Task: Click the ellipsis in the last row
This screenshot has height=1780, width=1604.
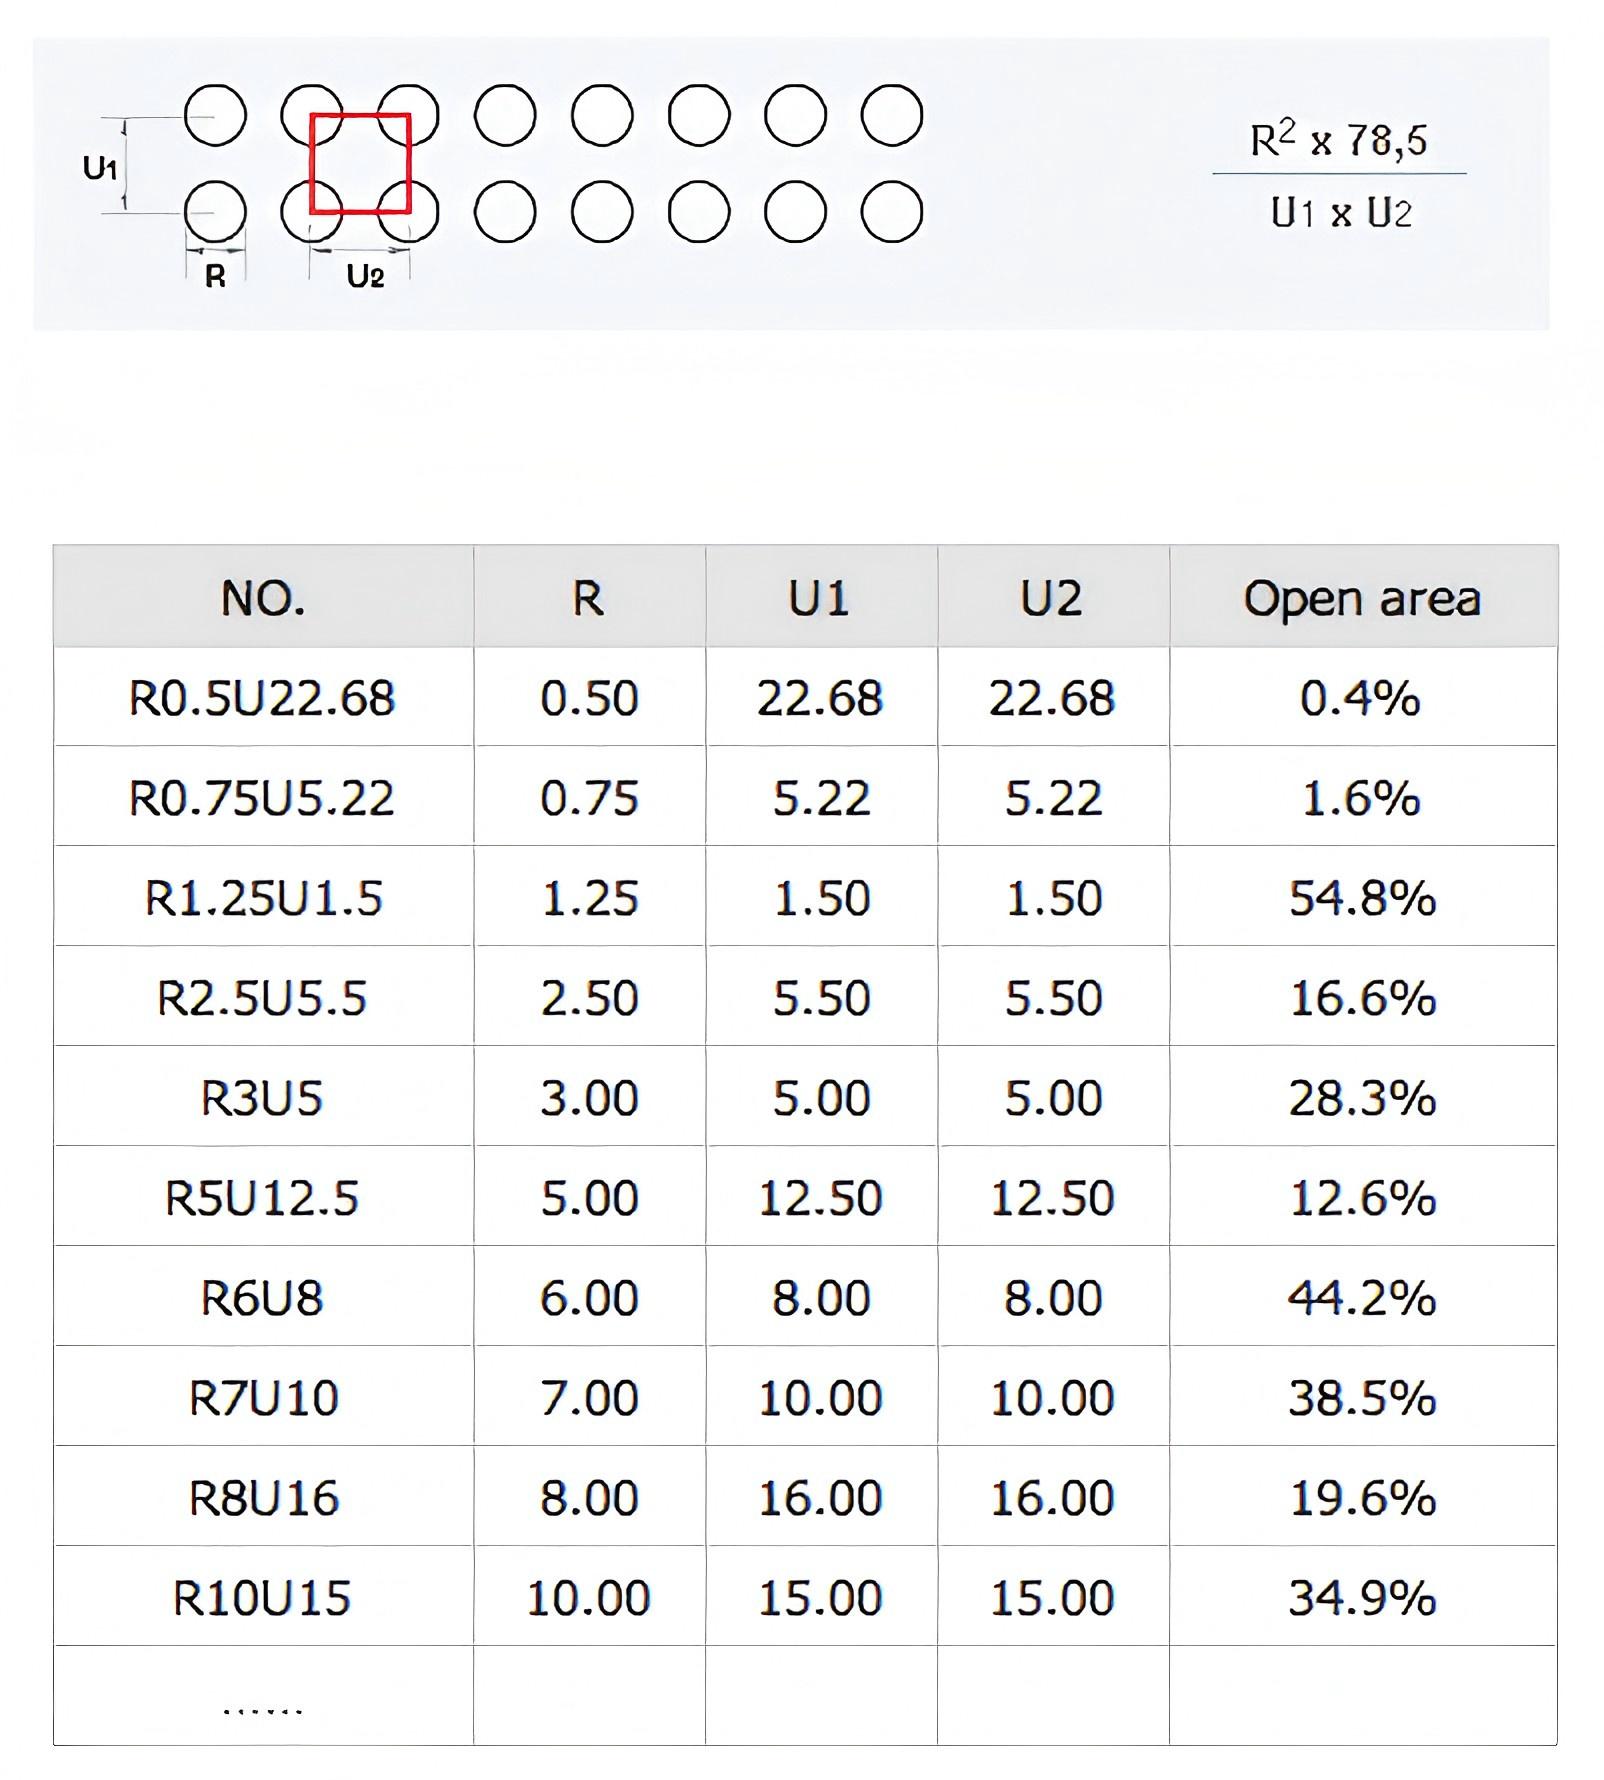Action: [262, 1711]
